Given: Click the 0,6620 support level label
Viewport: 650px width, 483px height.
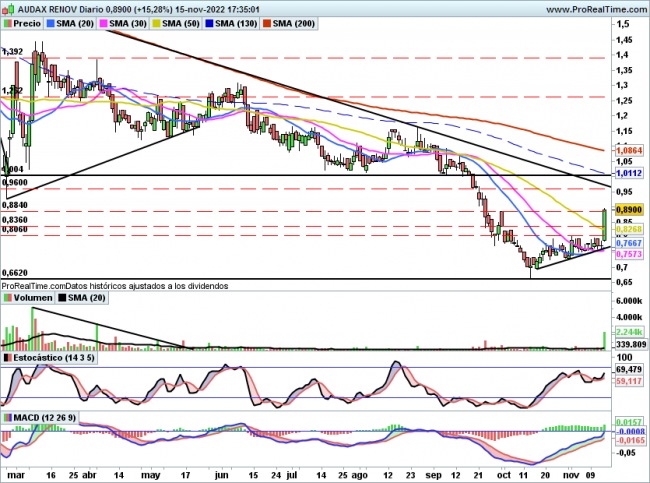Looking at the screenshot, I should (x=14, y=272).
